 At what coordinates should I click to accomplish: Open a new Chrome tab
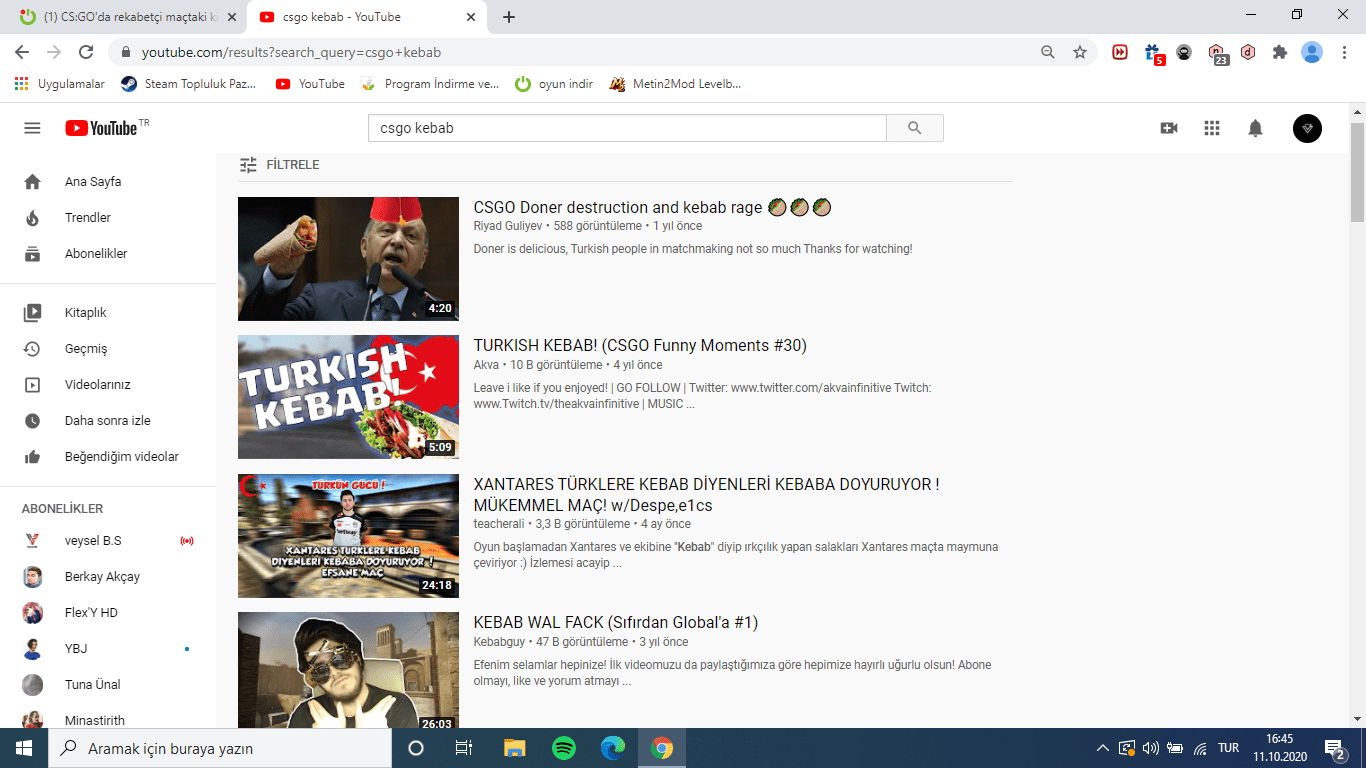(509, 17)
